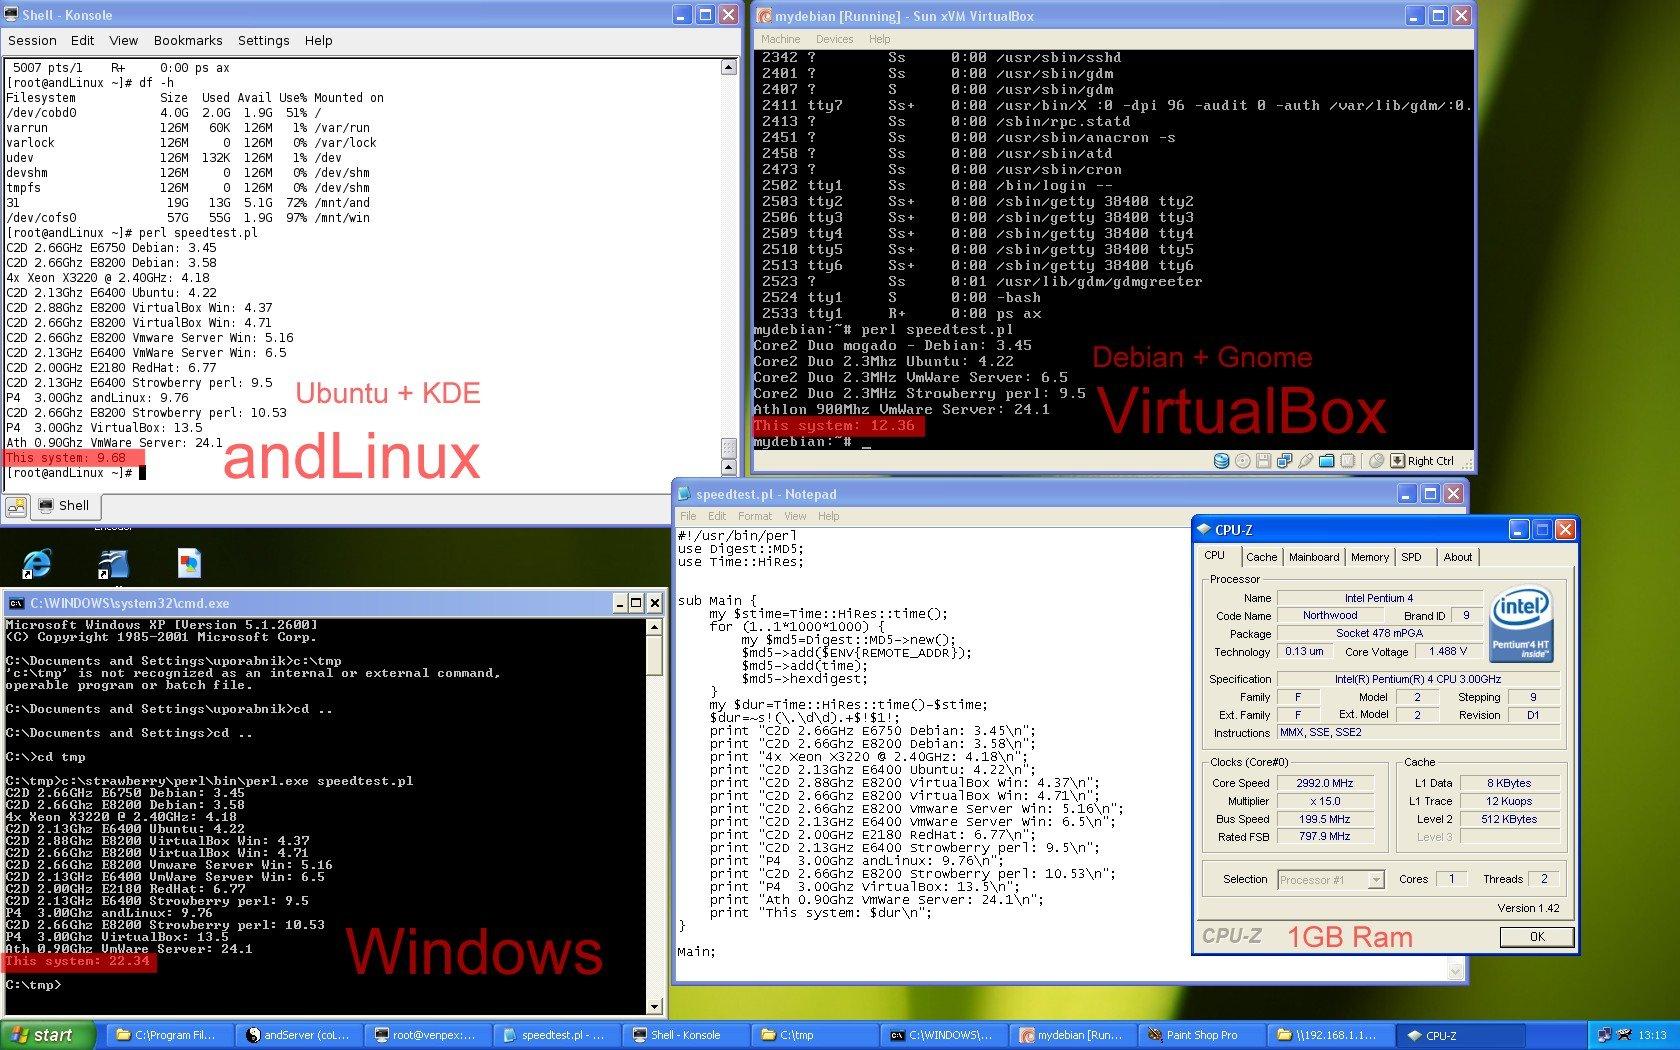The width and height of the screenshot is (1680, 1050).
Task: Open the Konsole Bookmarks menu
Action: tap(188, 40)
